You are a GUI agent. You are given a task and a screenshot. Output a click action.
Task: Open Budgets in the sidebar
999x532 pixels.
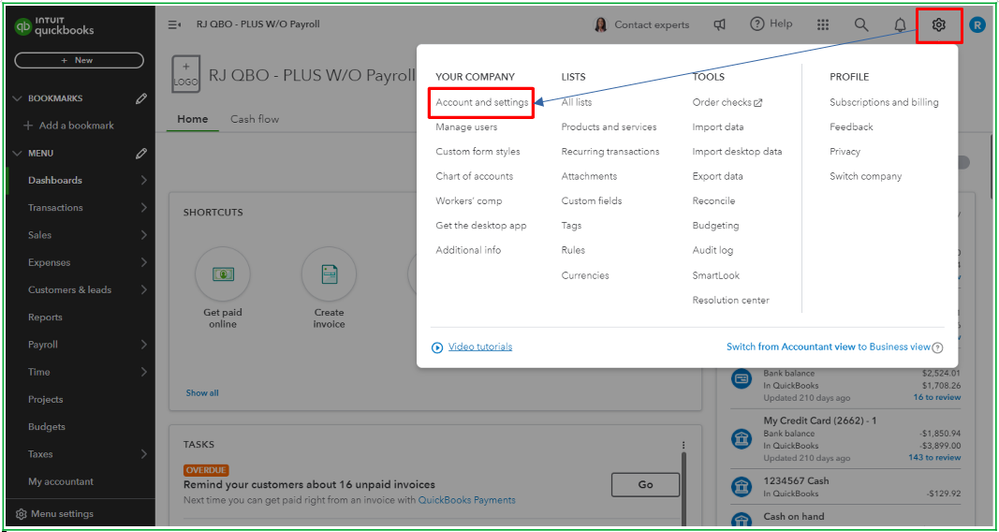click(47, 427)
